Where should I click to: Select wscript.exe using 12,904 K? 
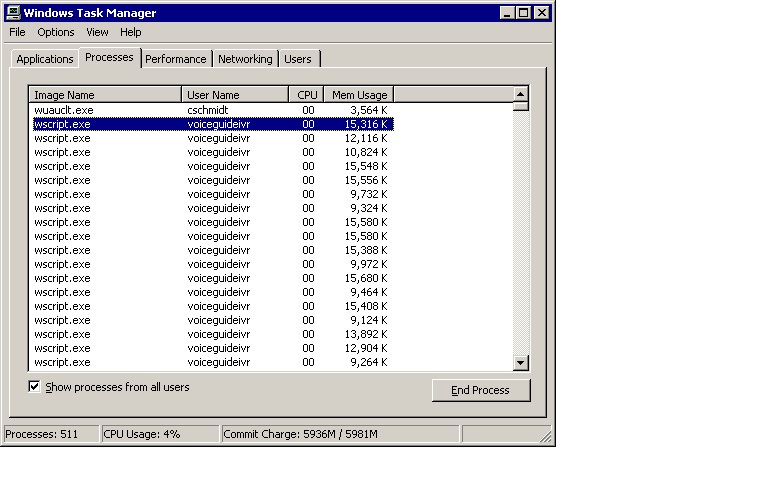(213, 348)
